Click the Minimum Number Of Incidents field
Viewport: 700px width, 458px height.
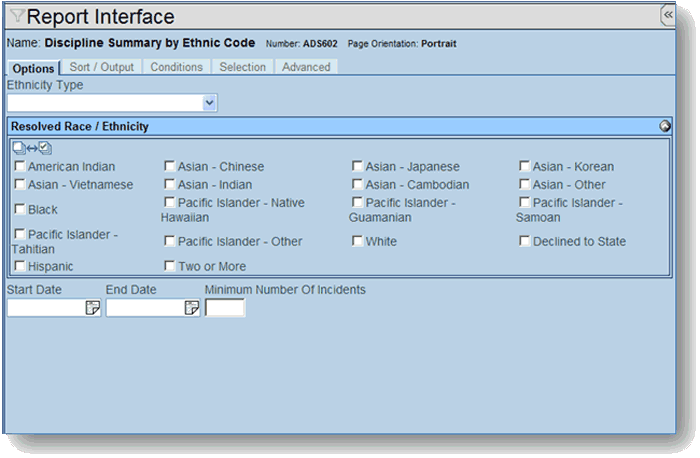tap(225, 308)
